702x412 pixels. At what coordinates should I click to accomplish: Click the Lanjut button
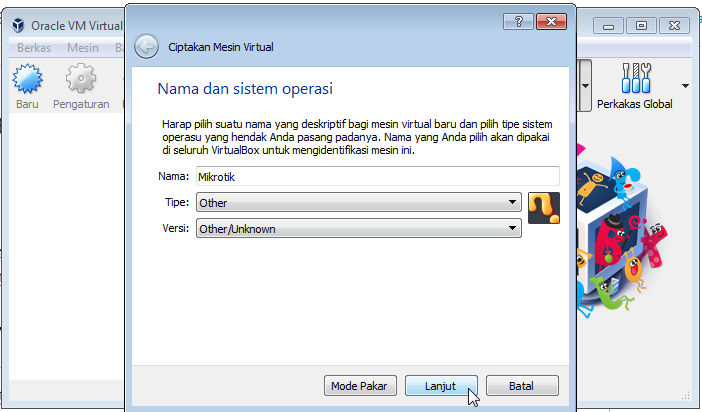[x=441, y=386]
